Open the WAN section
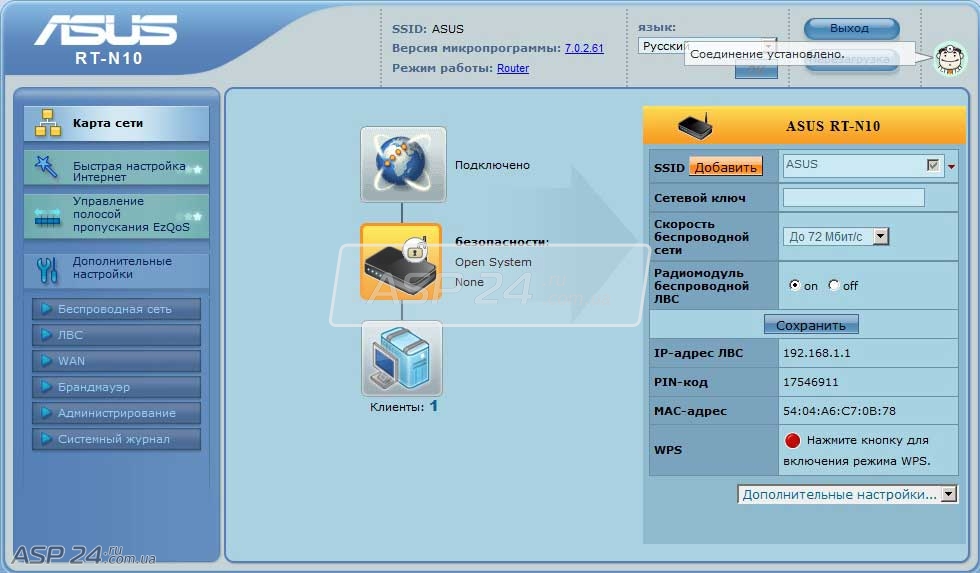Screen dimensions: 980x573 tap(116, 361)
